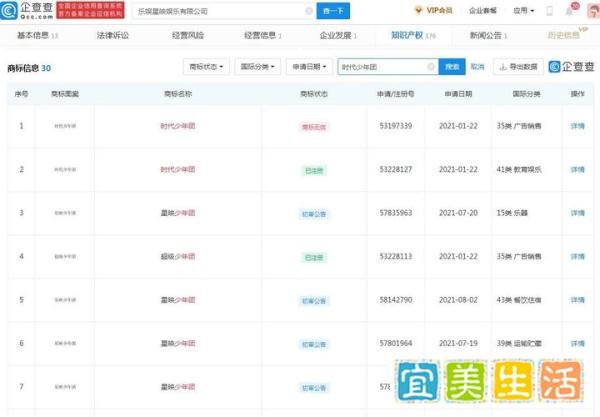Select the 15类 乐器 classification cell
Screen dimensions: 600x417
pyautogui.click(x=512, y=213)
